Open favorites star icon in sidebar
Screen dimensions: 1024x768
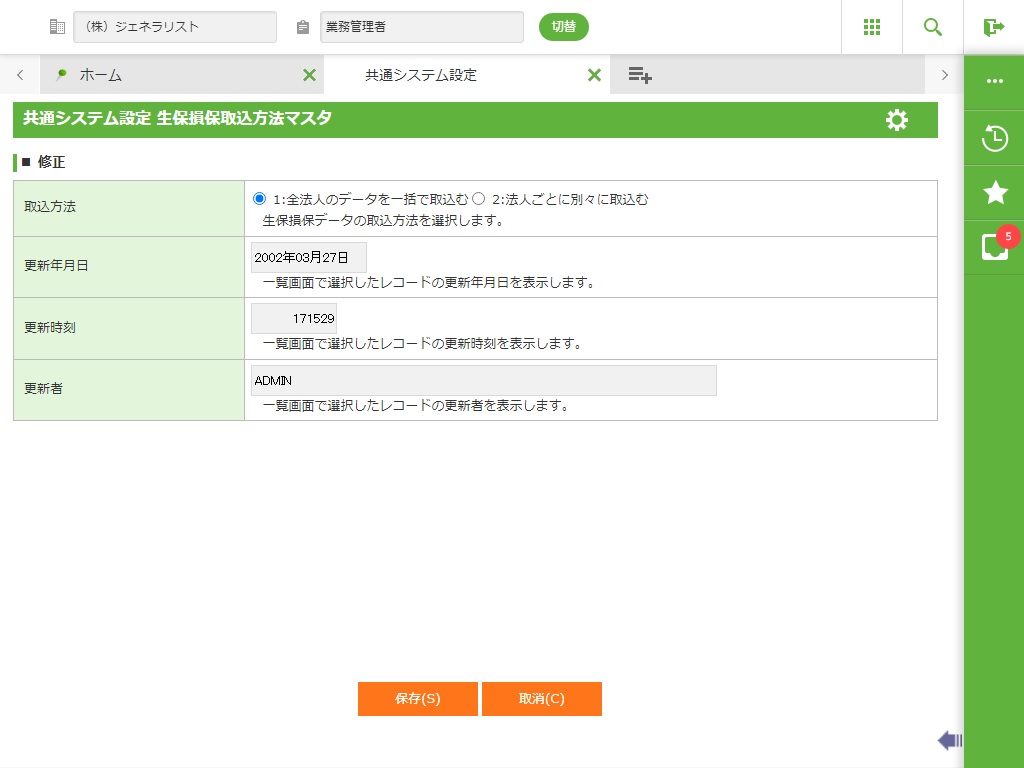(x=994, y=193)
